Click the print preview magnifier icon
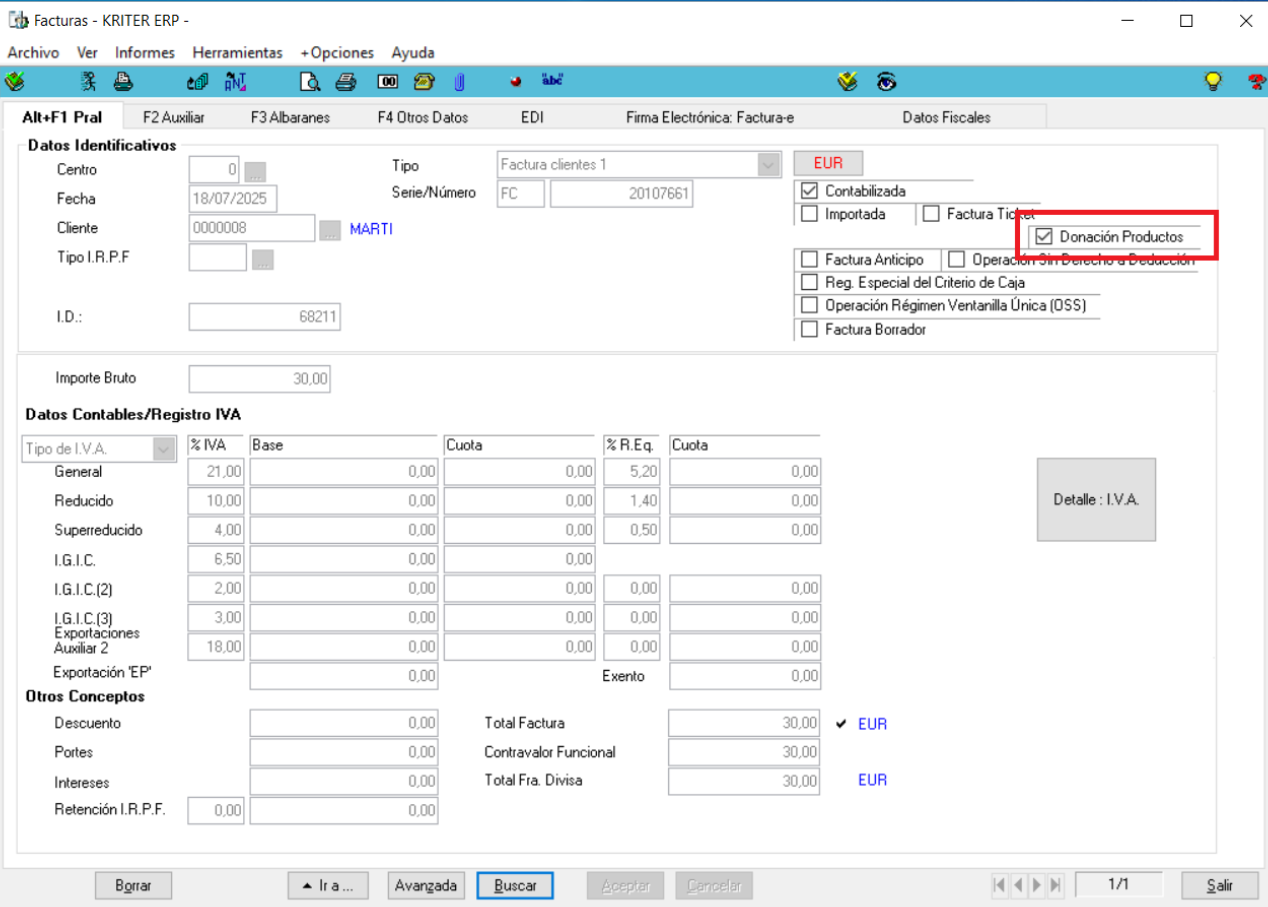 (x=311, y=83)
